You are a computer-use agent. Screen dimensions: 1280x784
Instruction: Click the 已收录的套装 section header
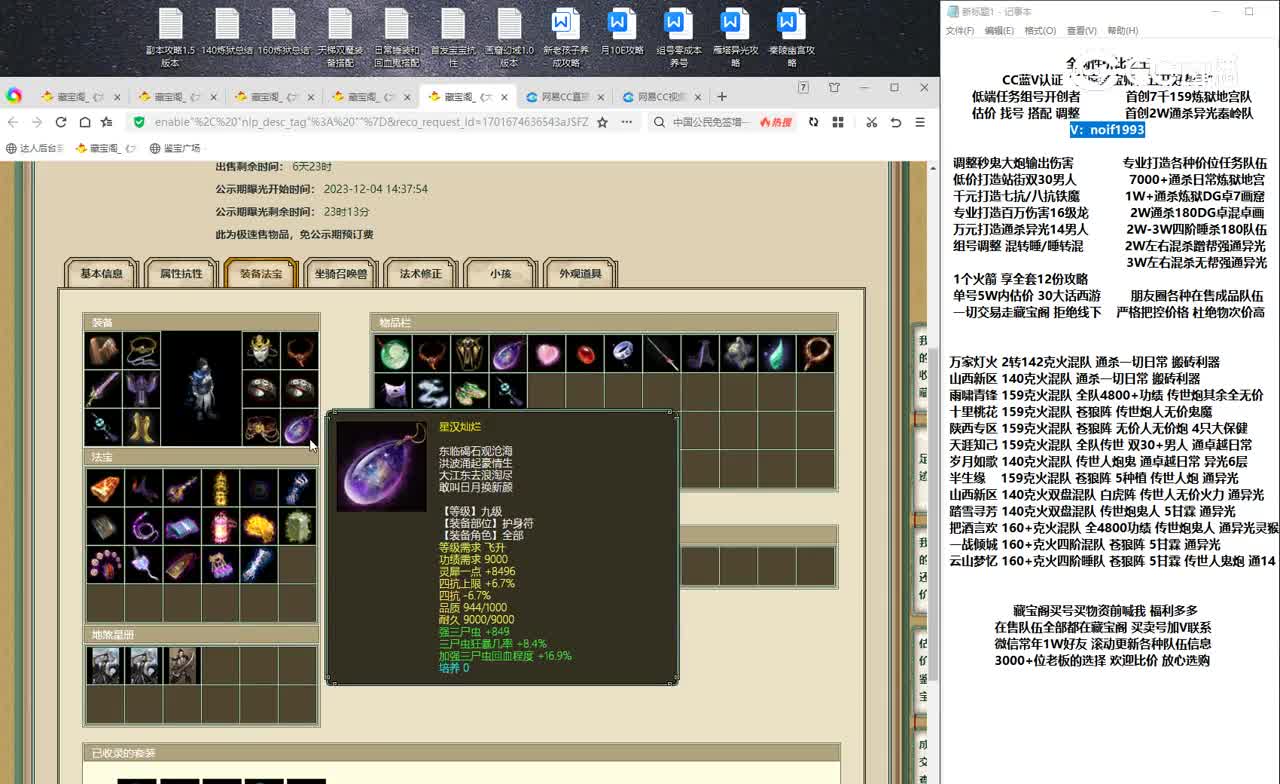click(460, 753)
